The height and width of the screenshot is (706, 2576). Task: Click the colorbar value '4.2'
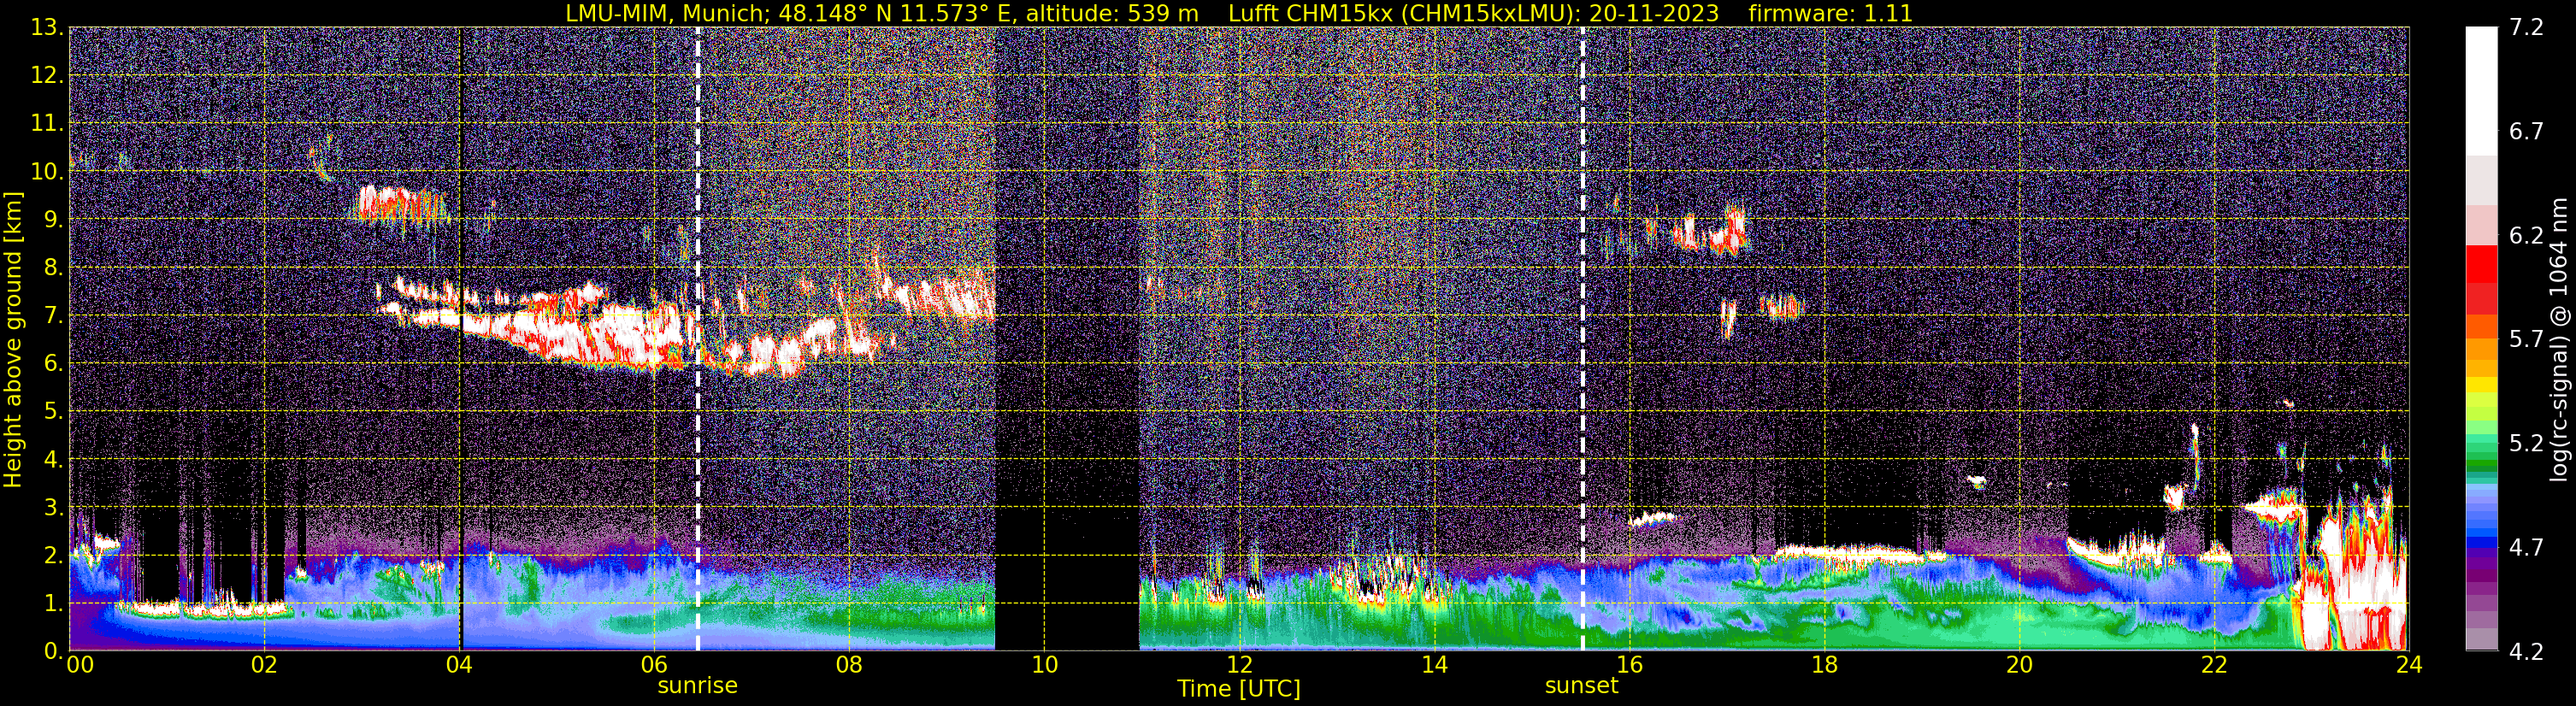click(2526, 651)
